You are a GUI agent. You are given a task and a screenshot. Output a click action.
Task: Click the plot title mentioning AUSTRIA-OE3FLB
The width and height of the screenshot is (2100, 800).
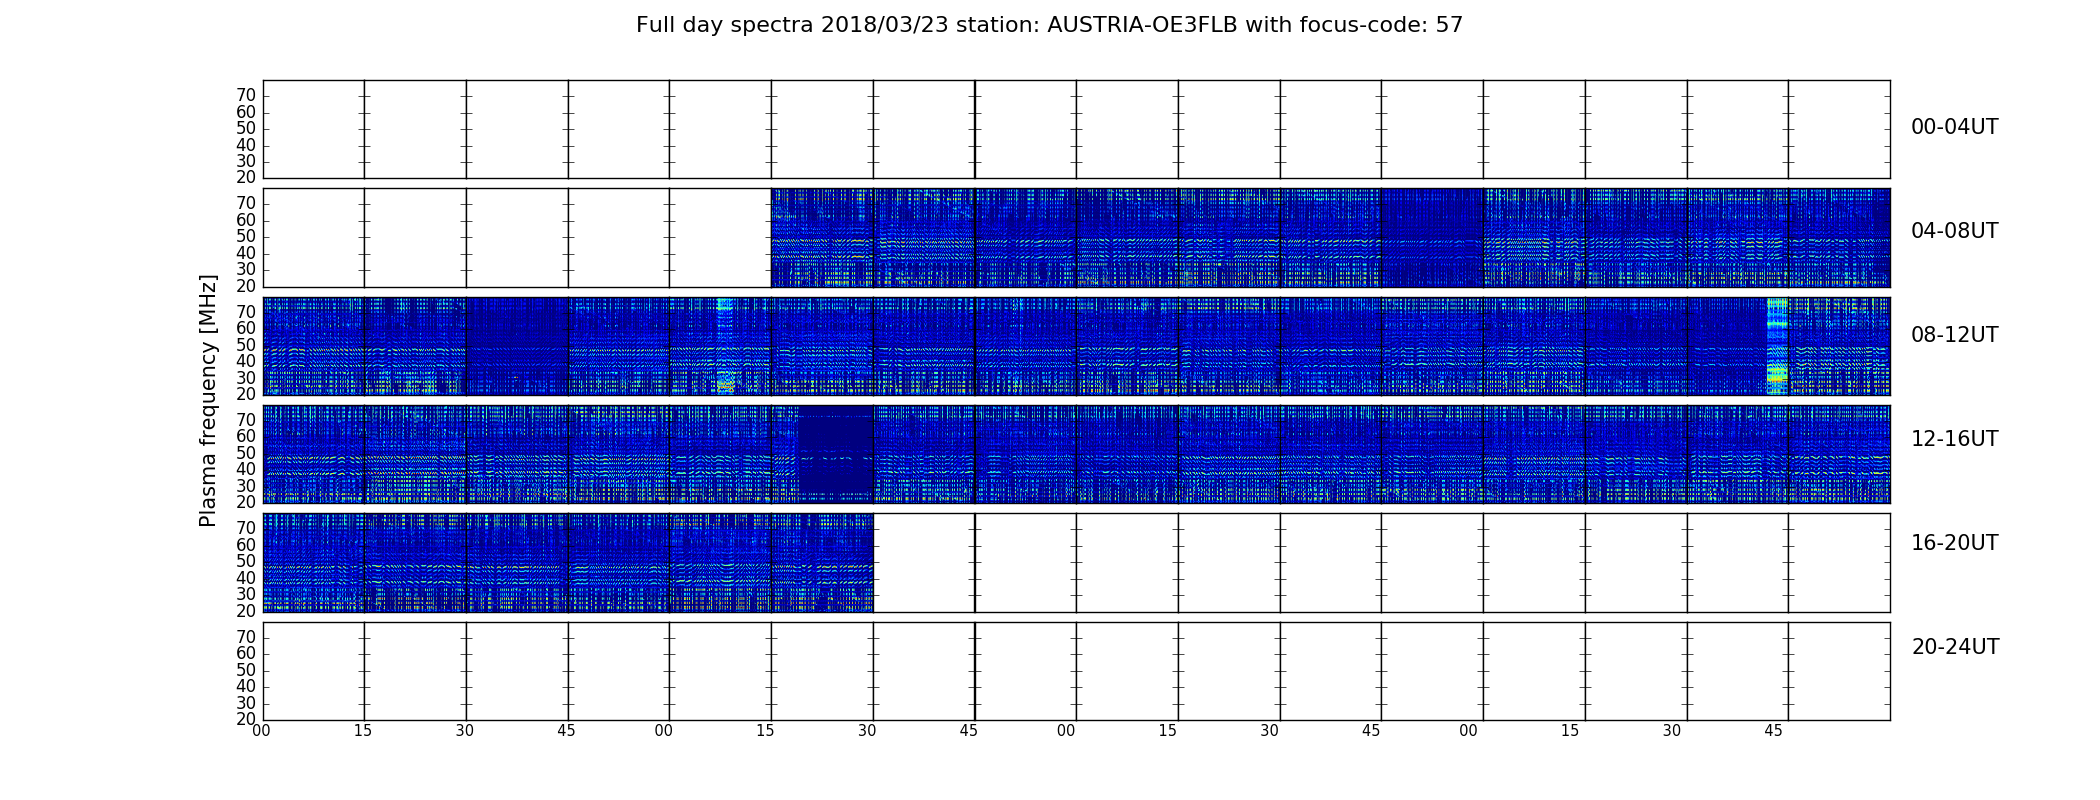click(x=1049, y=25)
